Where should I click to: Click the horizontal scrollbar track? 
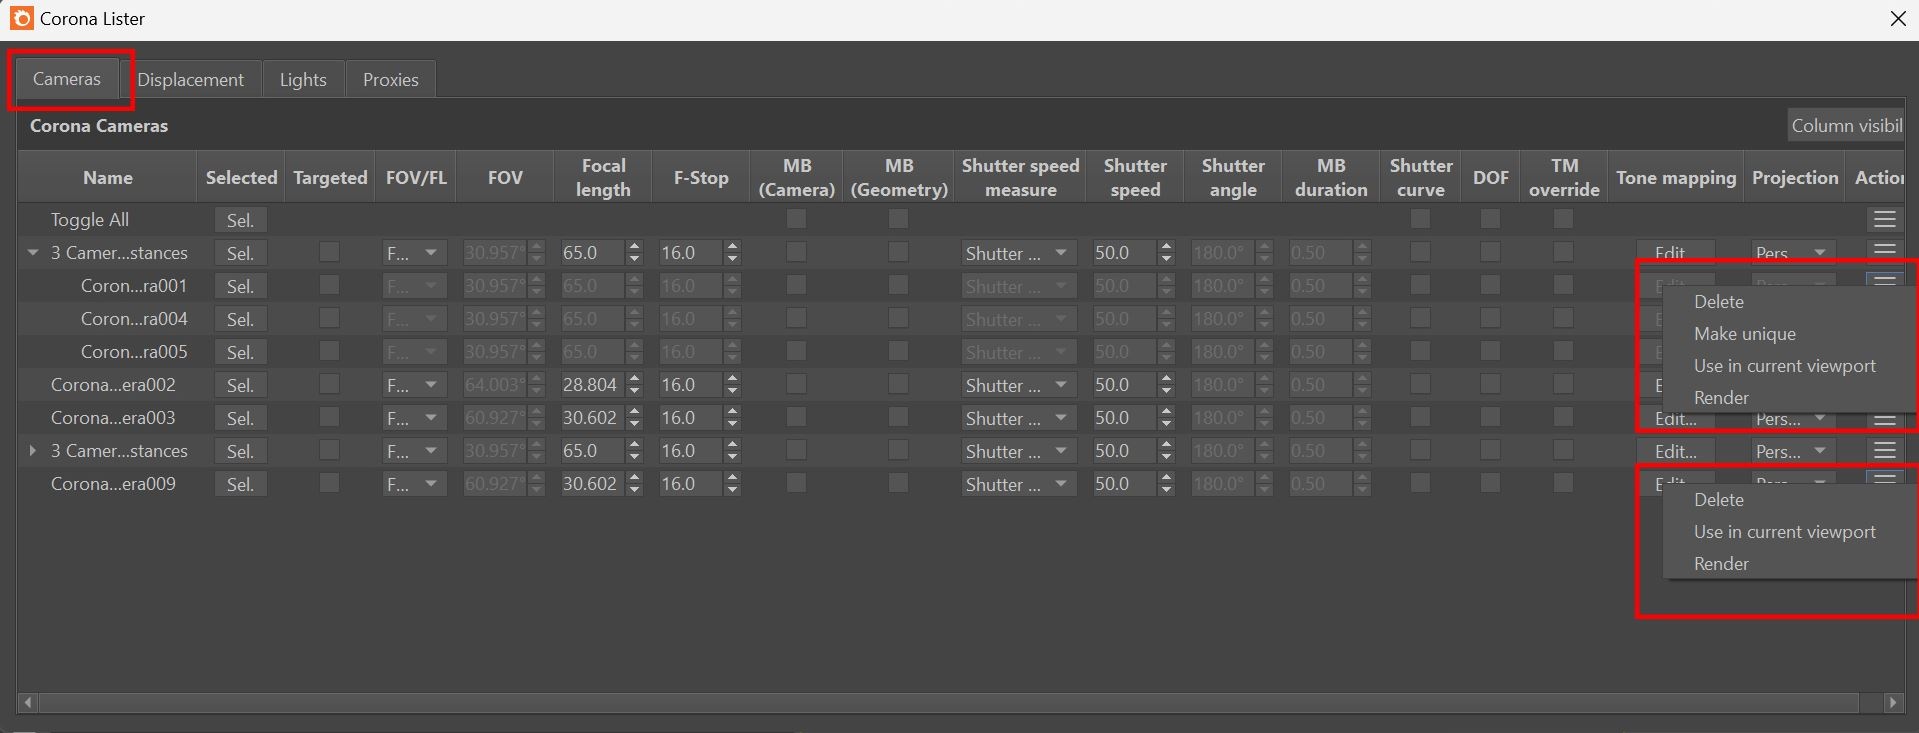click(x=948, y=703)
